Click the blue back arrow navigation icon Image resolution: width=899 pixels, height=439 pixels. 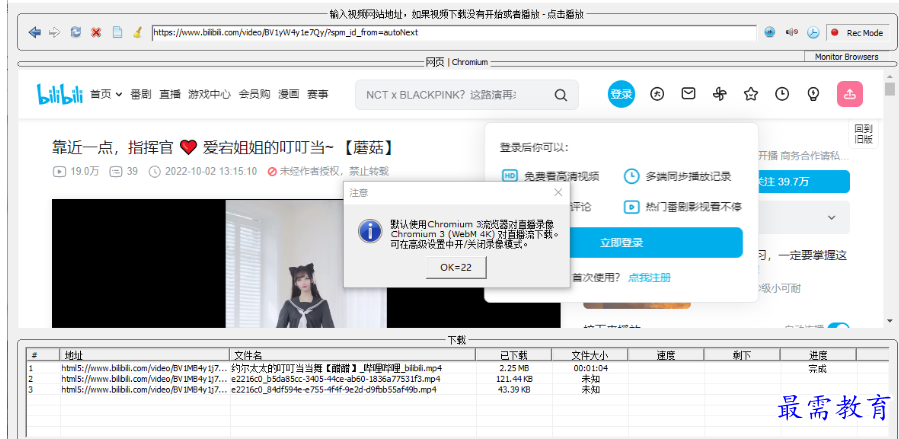click(x=34, y=32)
